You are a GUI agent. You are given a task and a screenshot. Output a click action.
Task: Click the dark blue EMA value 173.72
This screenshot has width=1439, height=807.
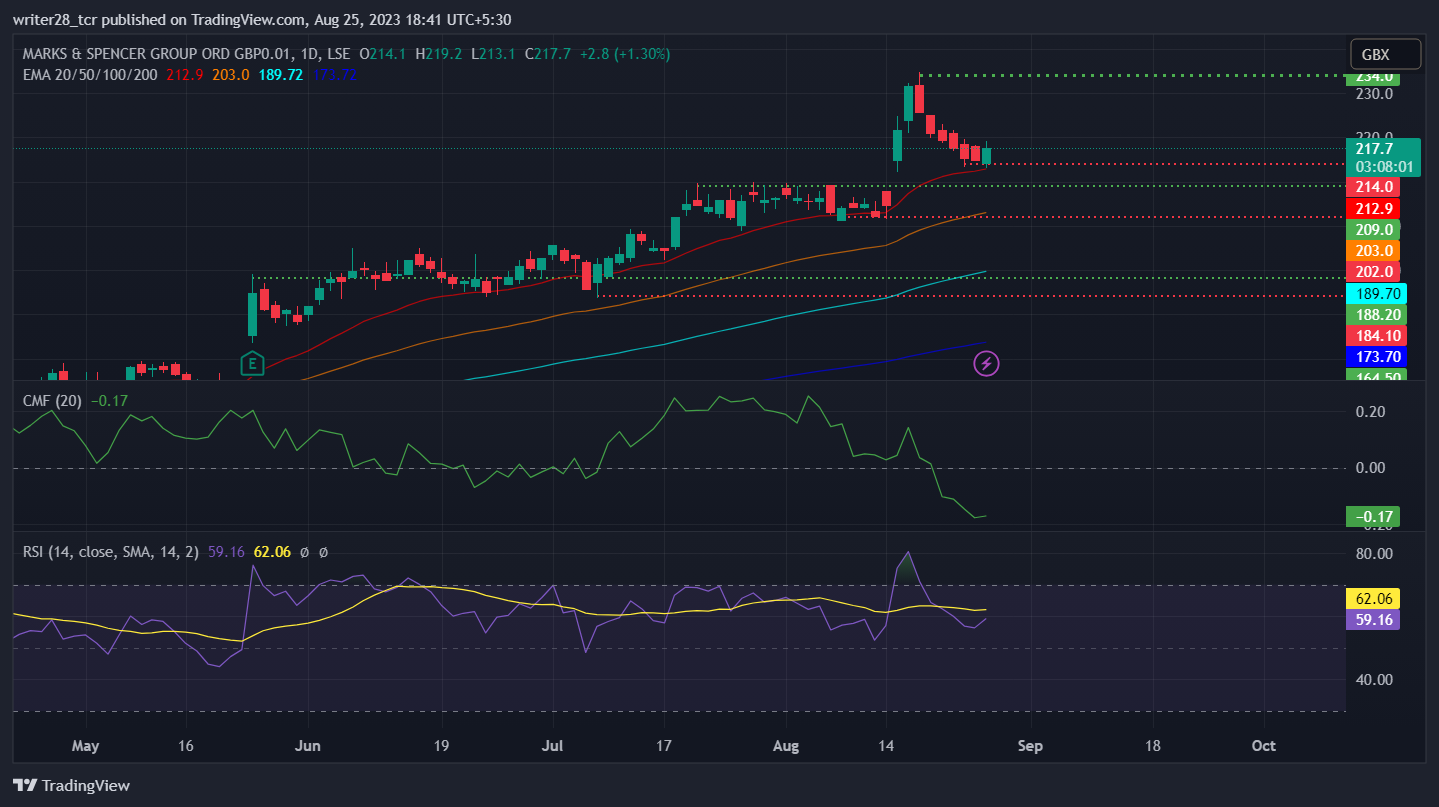coord(334,74)
